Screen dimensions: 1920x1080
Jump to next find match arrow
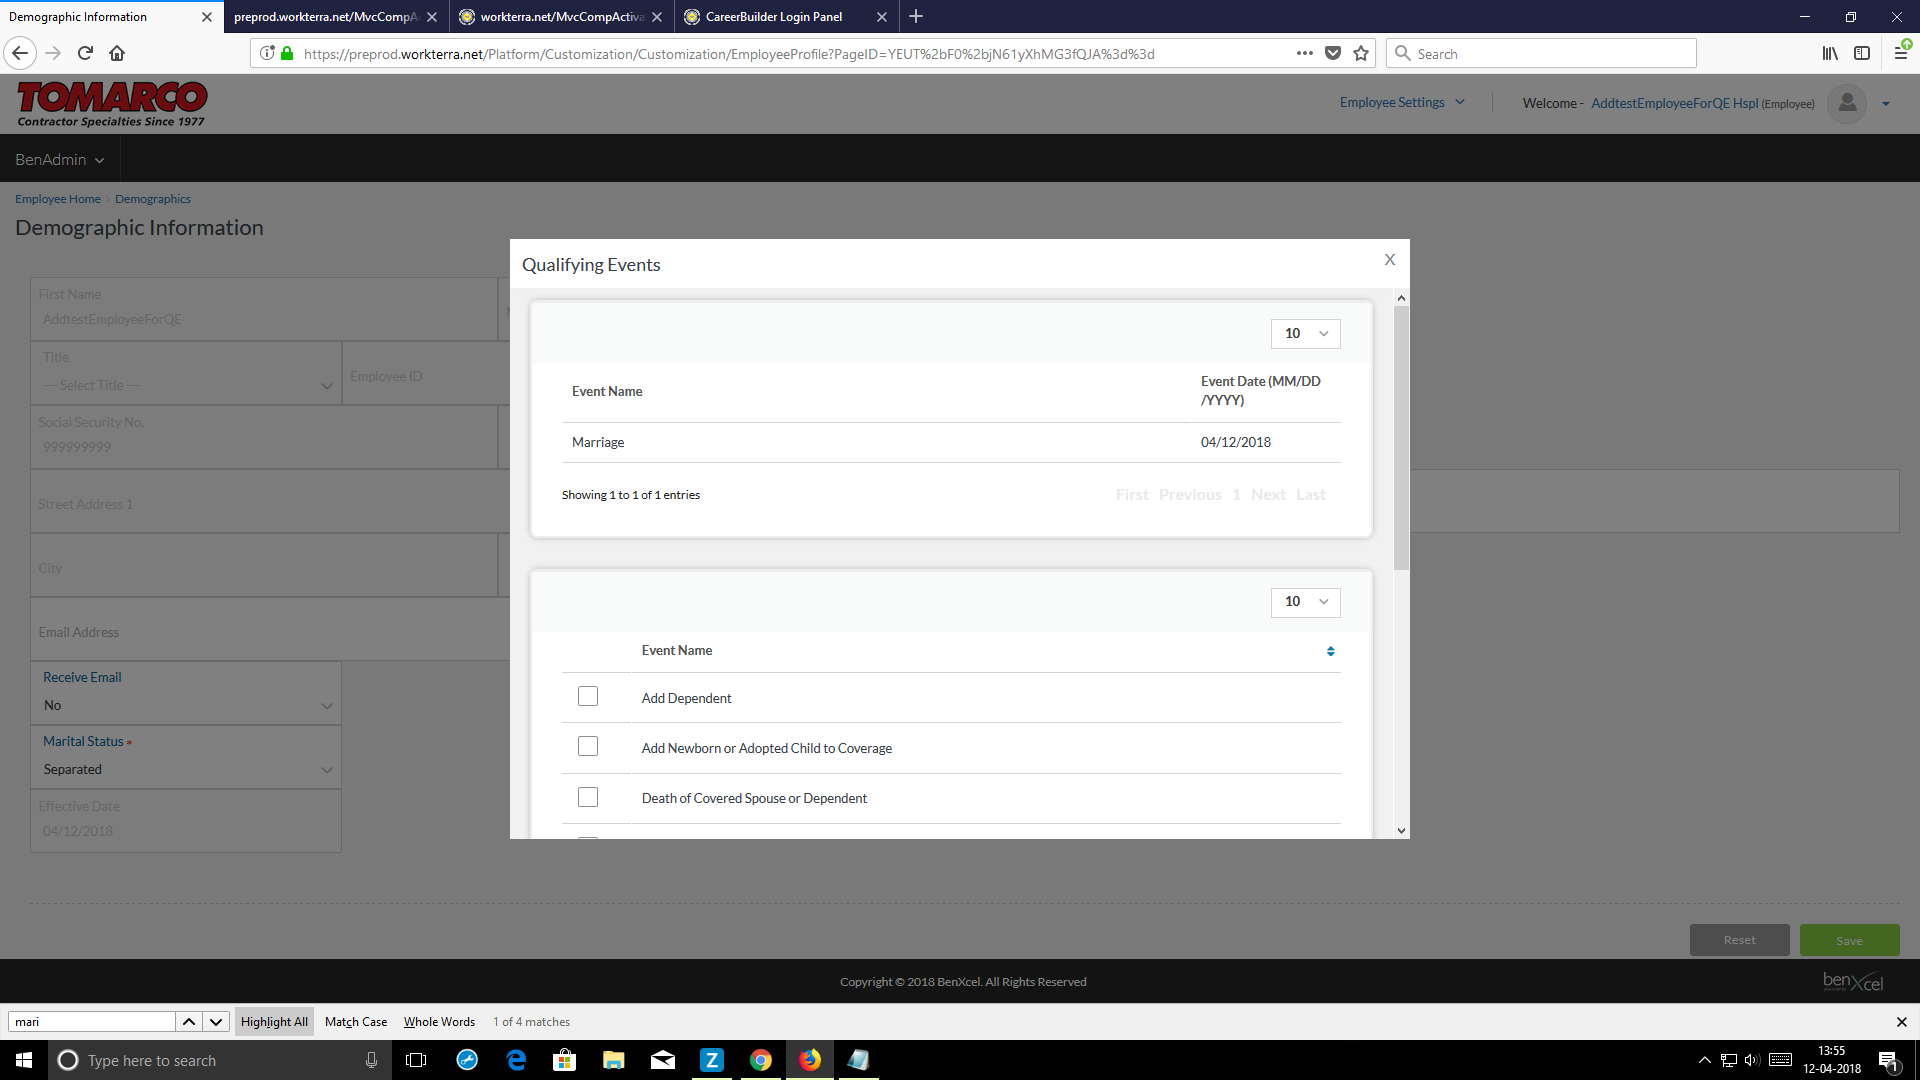[x=215, y=1021]
